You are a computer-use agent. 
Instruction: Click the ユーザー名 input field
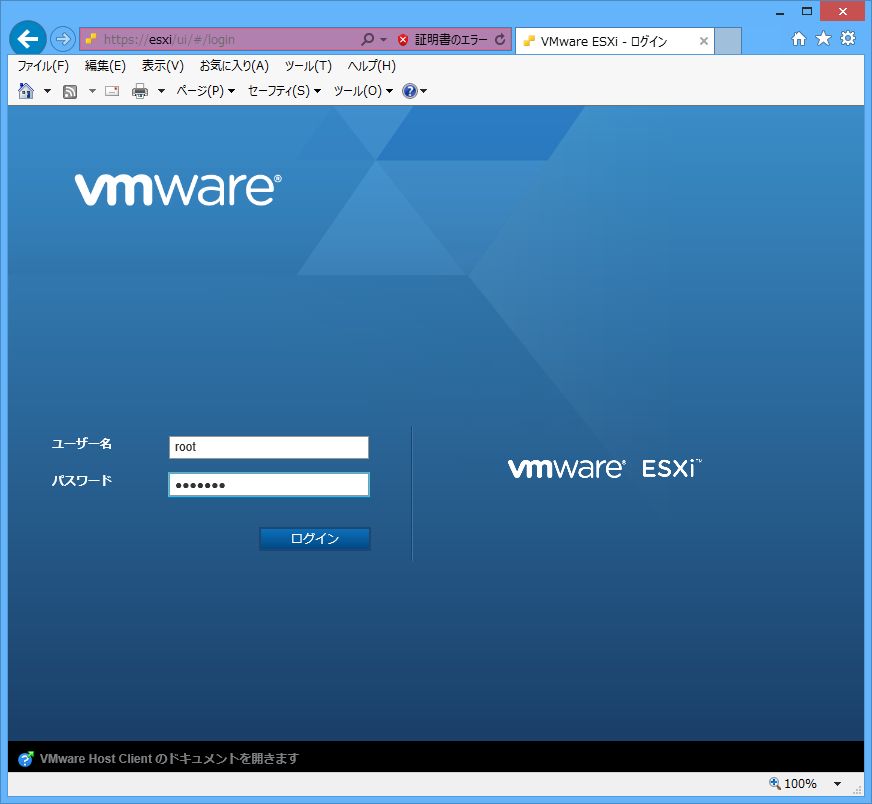[268, 447]
